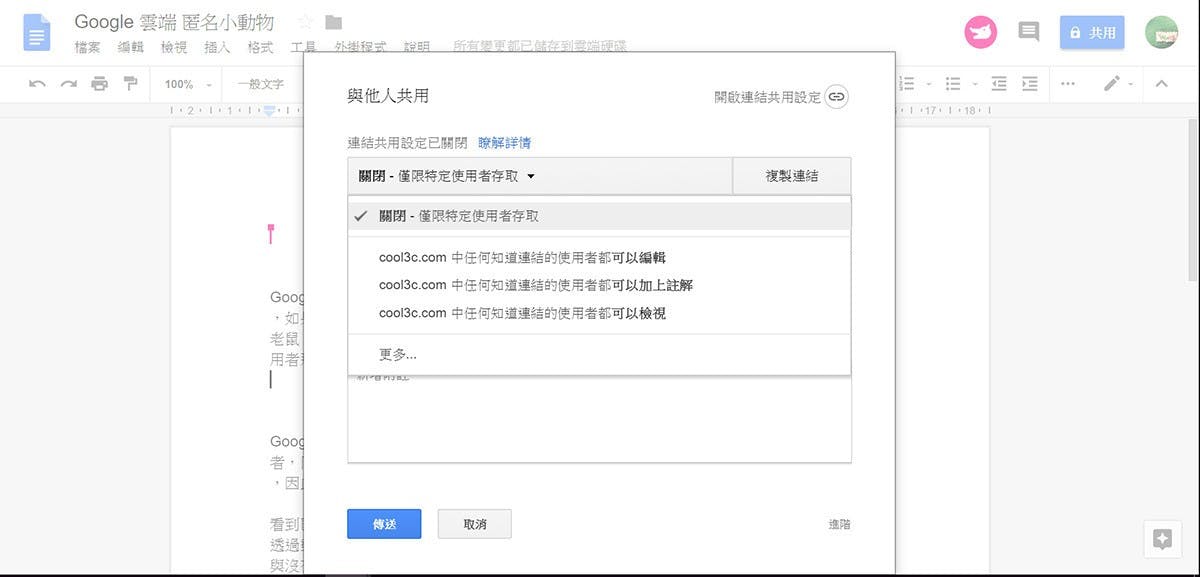1200x577 pixels.
Task: Select 關閉 - 僅限特定使用者存取 option
Action: 599,216
